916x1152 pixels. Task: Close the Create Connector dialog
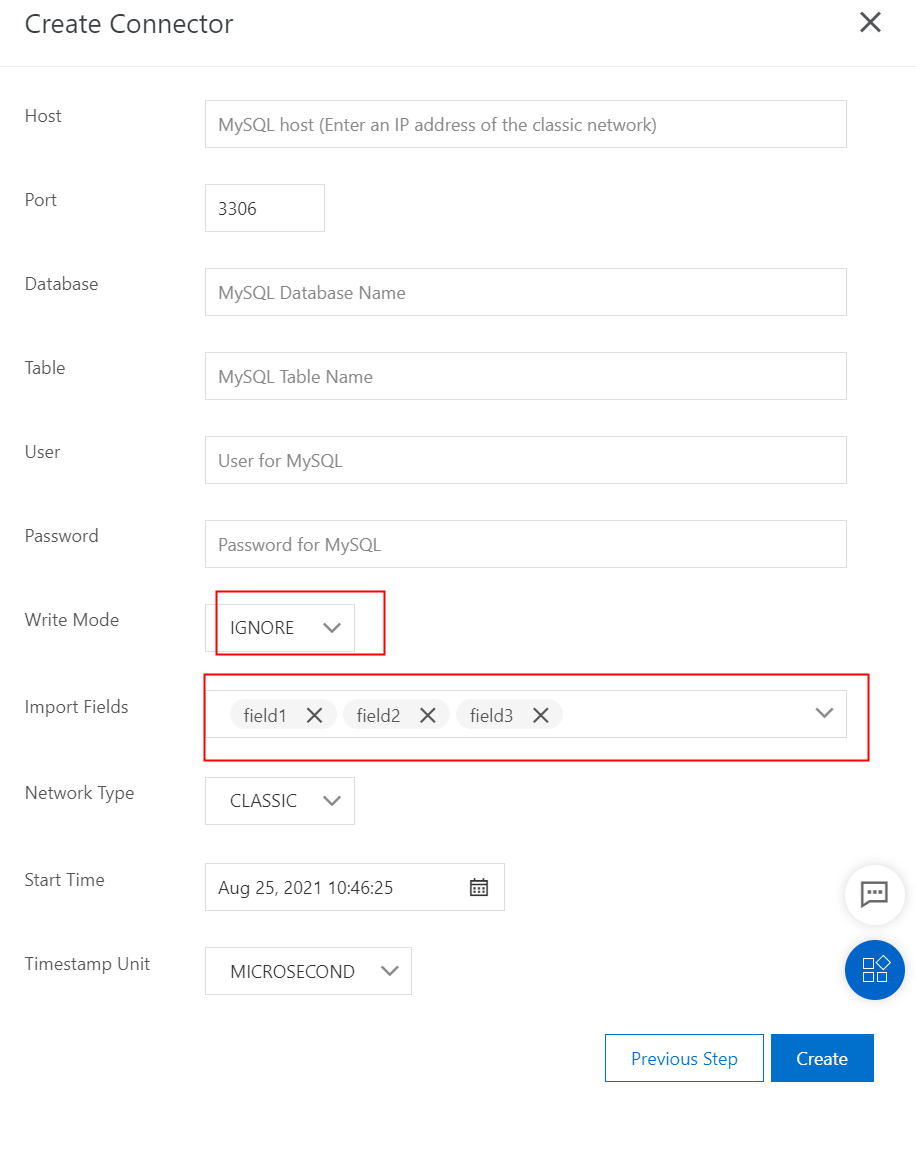click(x=870, y=23)
